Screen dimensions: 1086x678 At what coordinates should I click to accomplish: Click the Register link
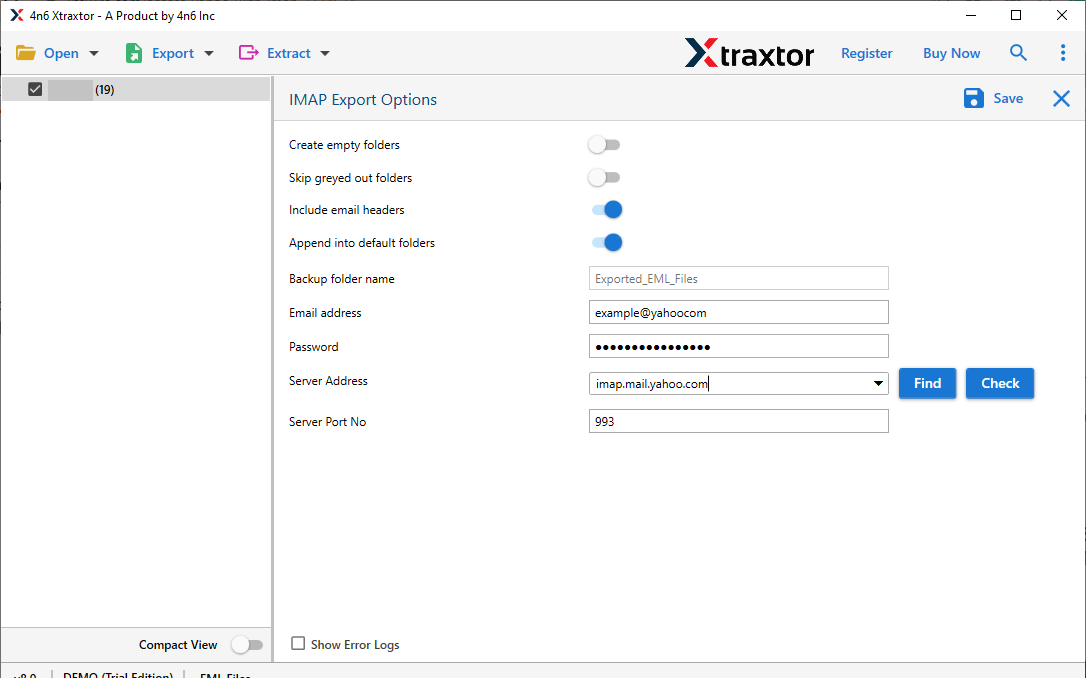click(x=866, y=53)
